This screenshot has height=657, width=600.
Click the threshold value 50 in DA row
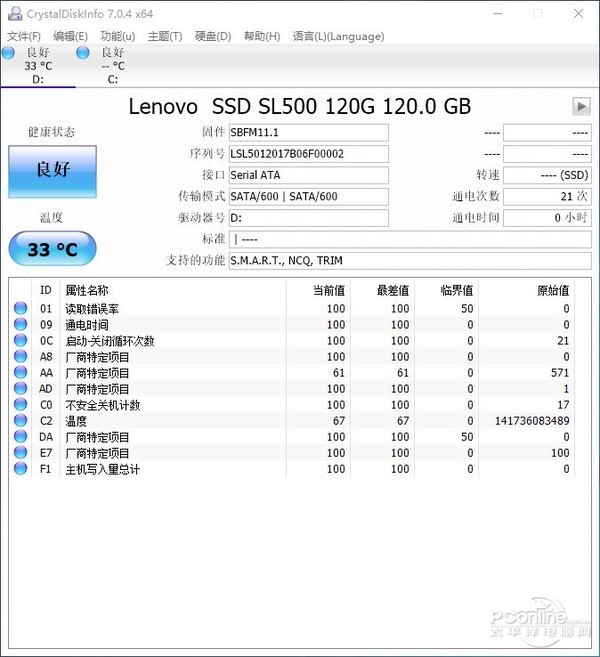467,437
